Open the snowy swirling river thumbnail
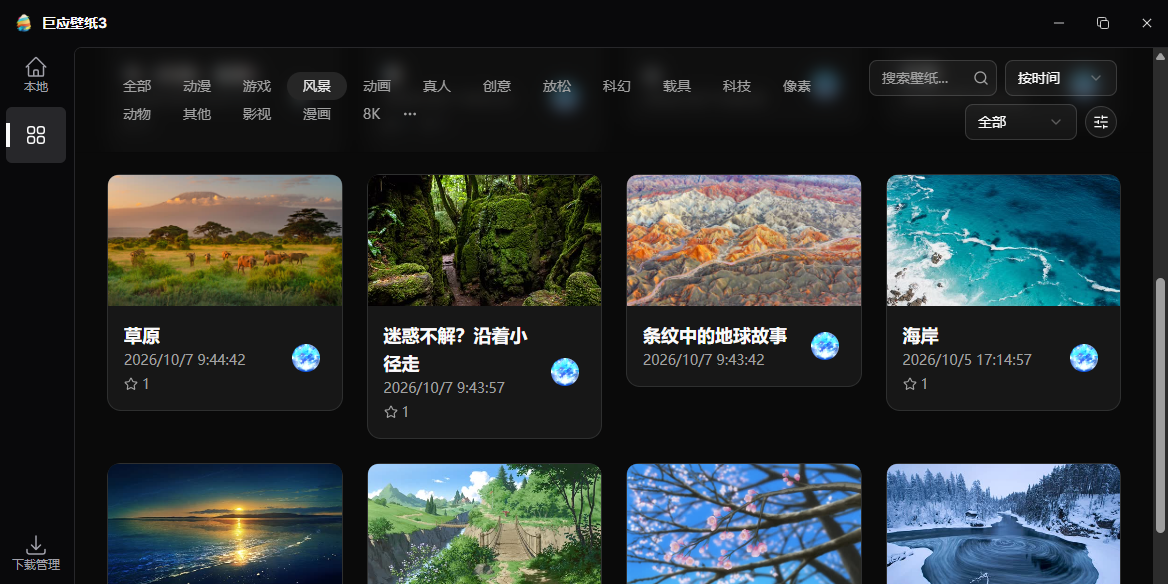Viewport: 1168px width, 584px height. (x=1003, y=524)
